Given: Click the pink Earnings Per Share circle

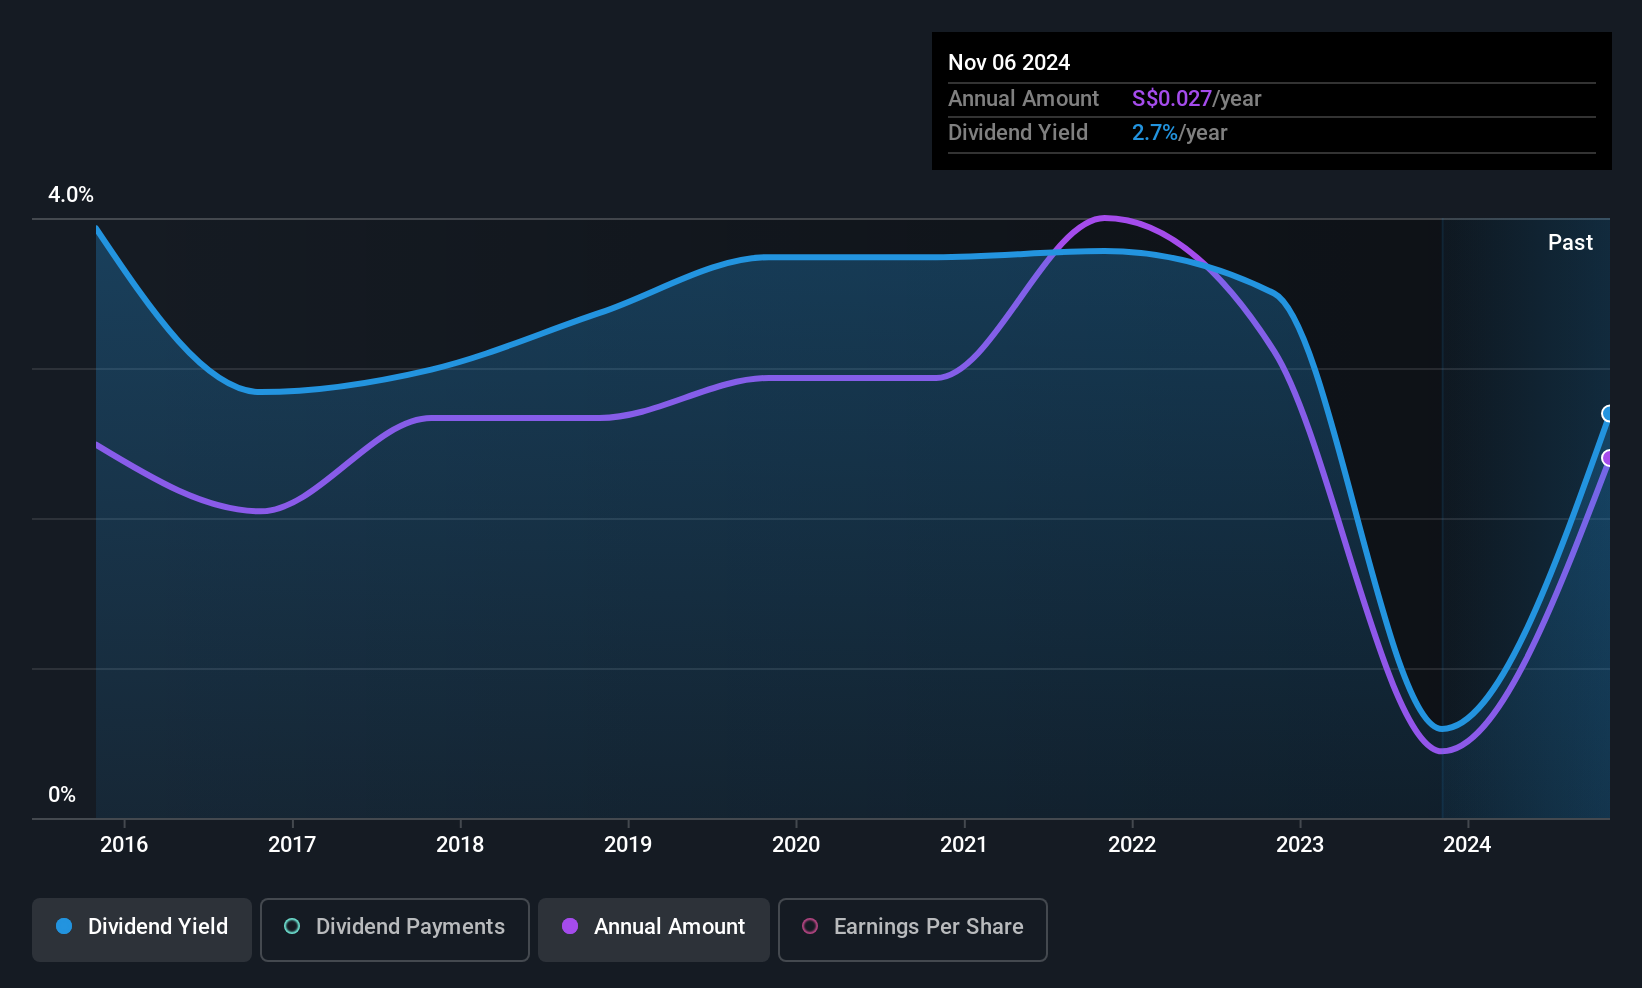Looking at the screenshot, I should (x=810, y=926).
